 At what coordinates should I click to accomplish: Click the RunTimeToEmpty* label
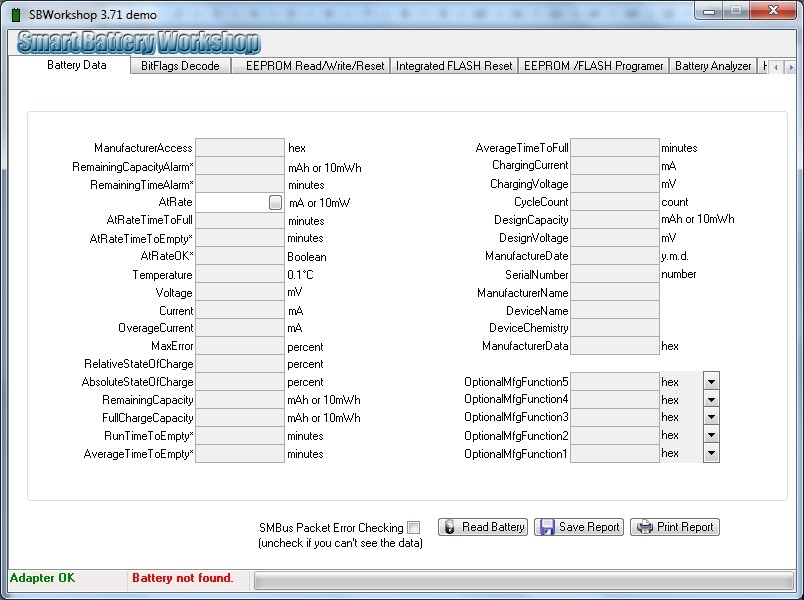(149, 436)
